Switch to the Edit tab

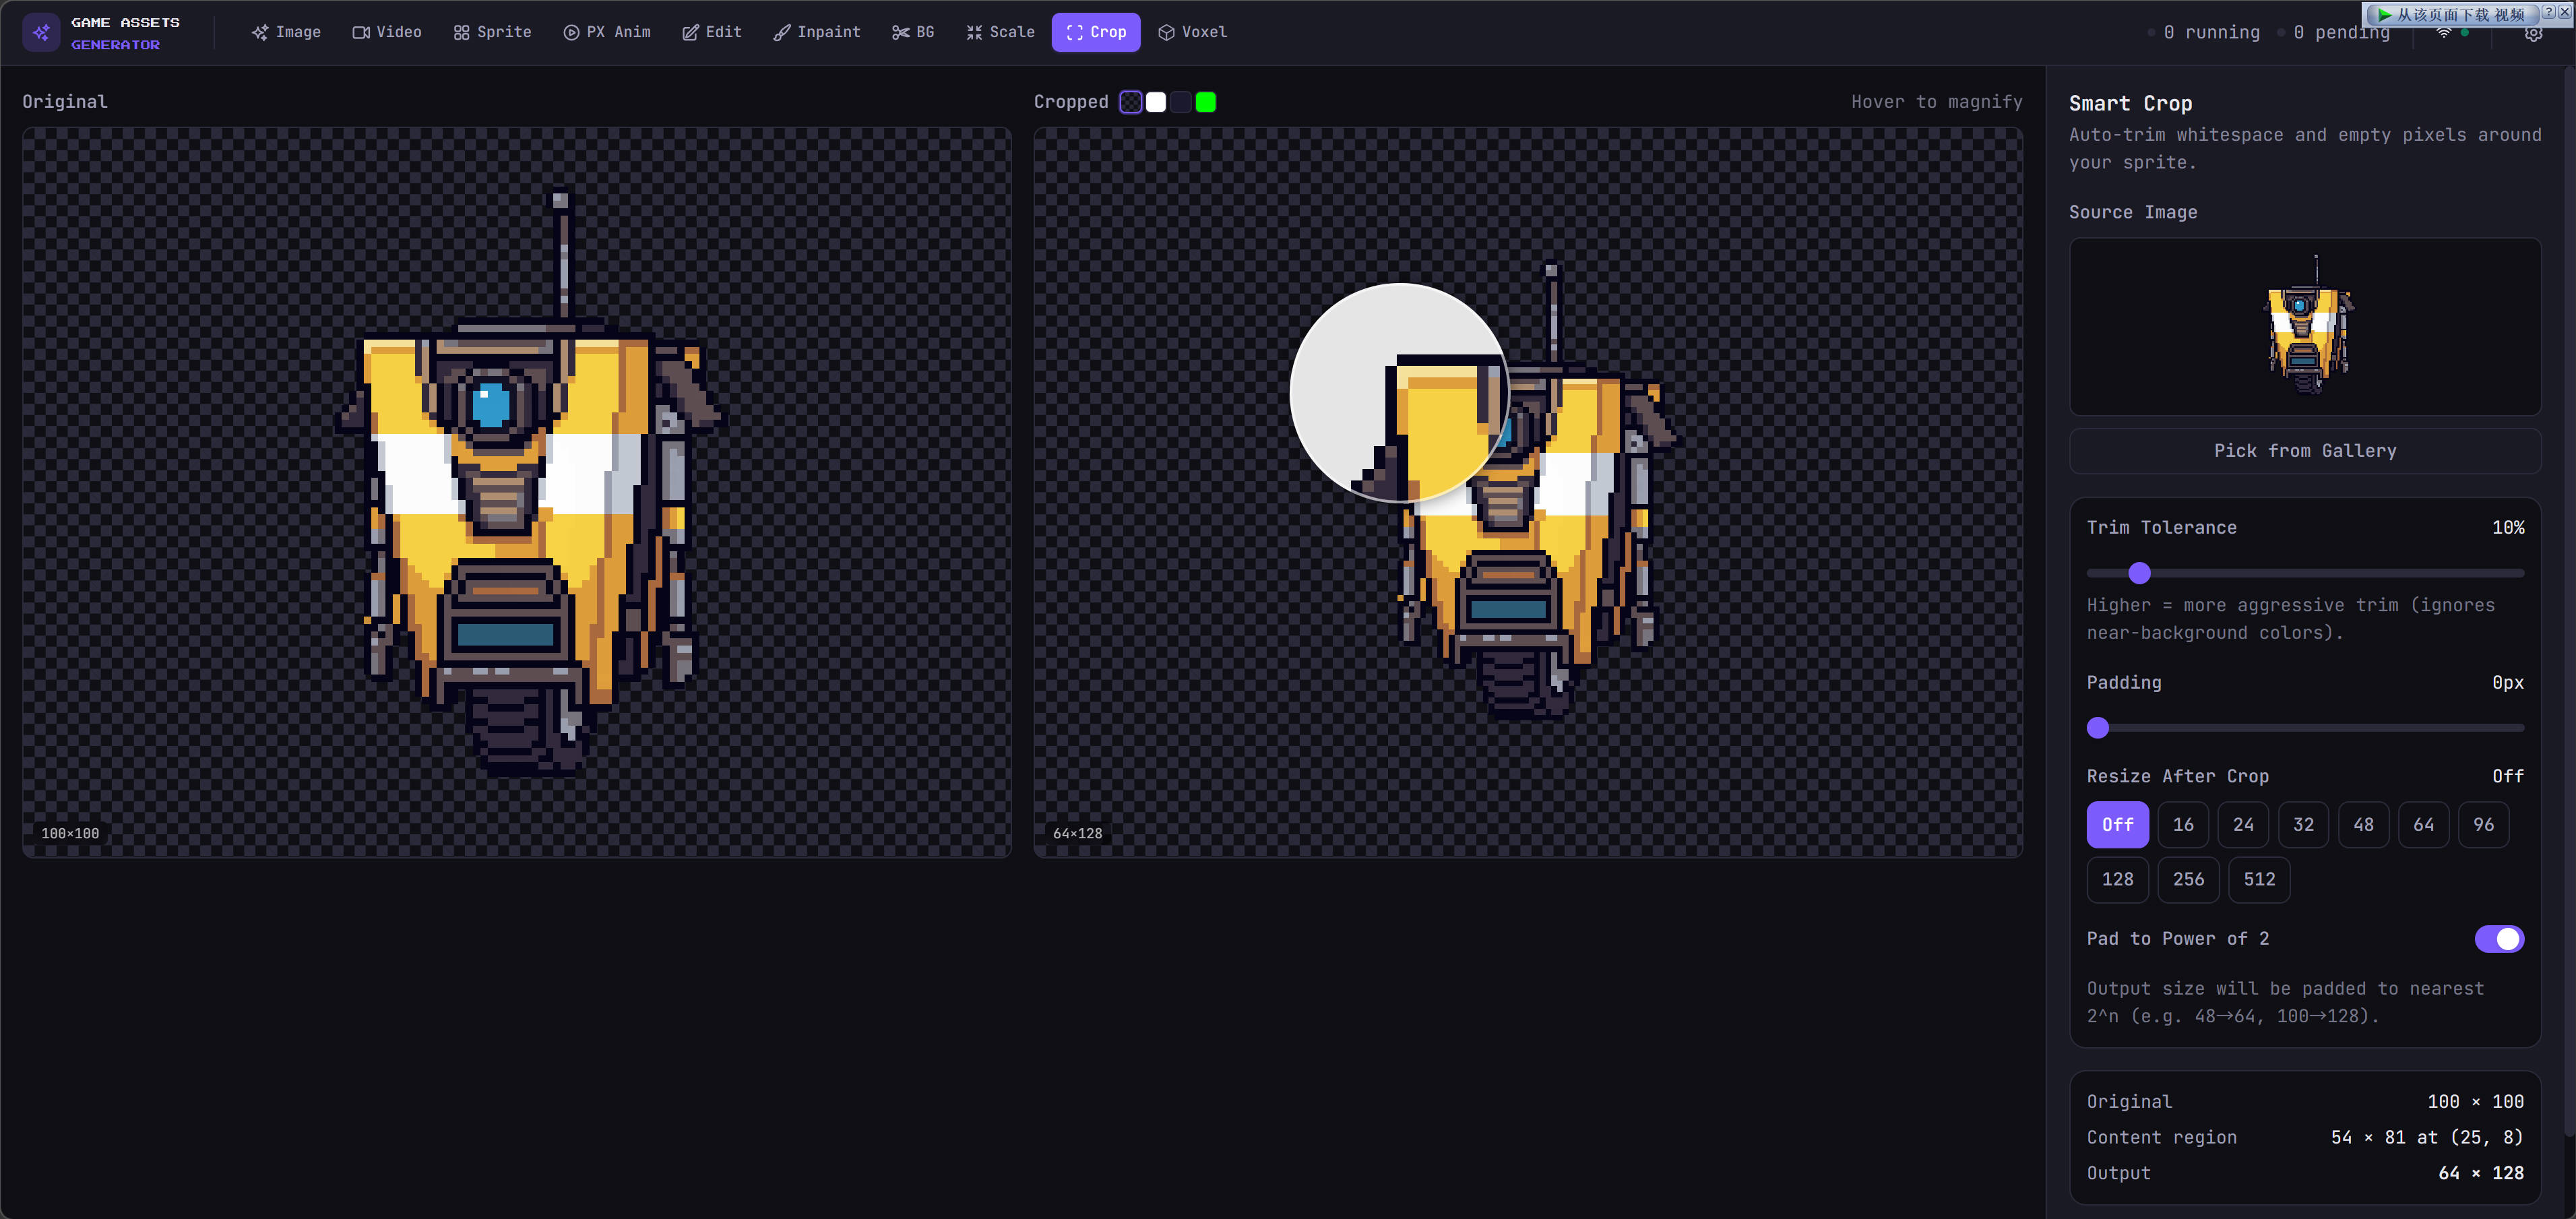711,32
